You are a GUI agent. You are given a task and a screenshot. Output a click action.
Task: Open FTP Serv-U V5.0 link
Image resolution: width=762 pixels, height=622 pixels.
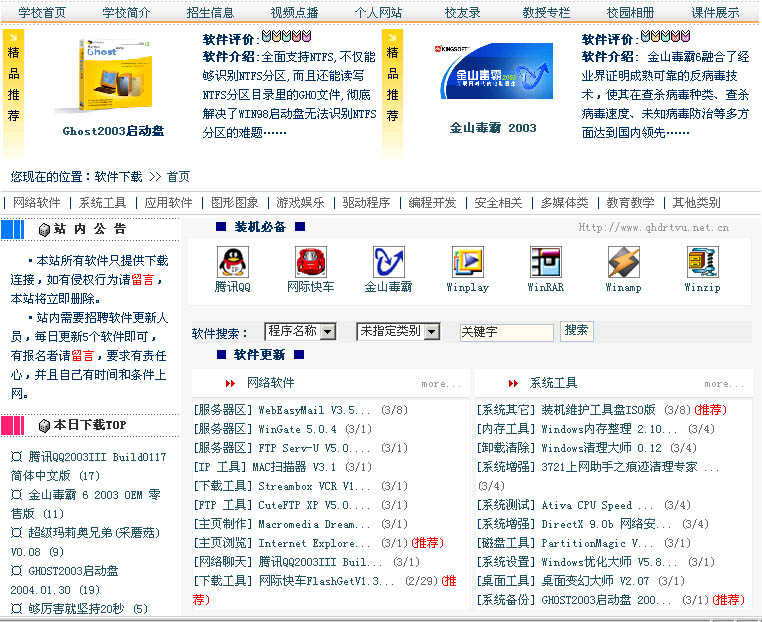coord(314,448)
